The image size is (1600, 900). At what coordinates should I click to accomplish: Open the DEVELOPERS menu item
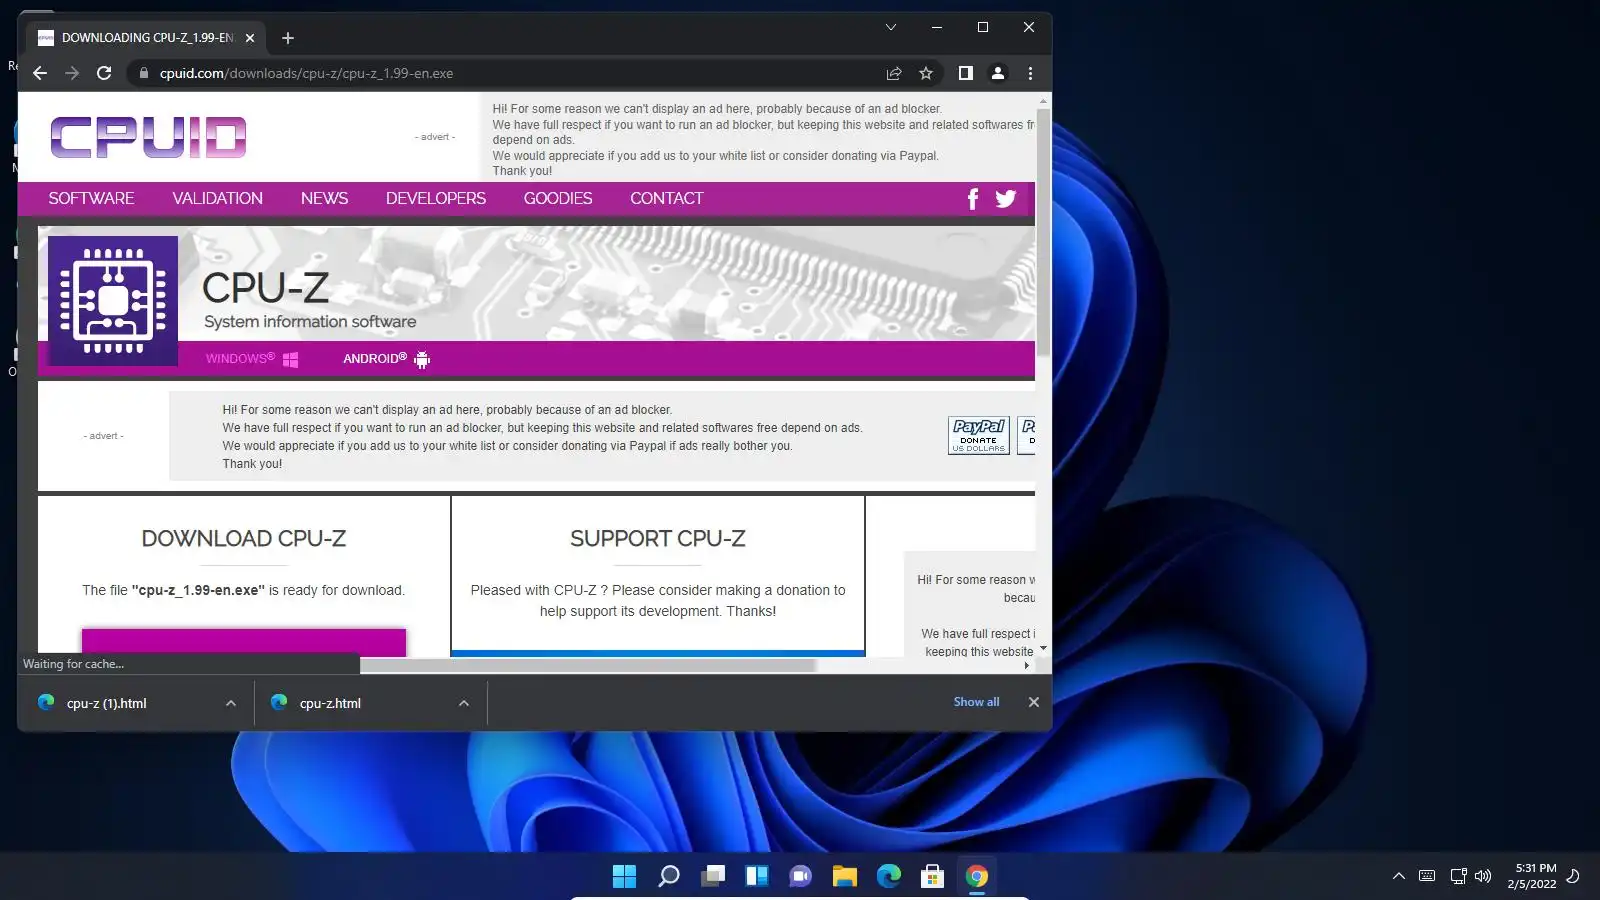pyautogui.click(x=436, y=198)
